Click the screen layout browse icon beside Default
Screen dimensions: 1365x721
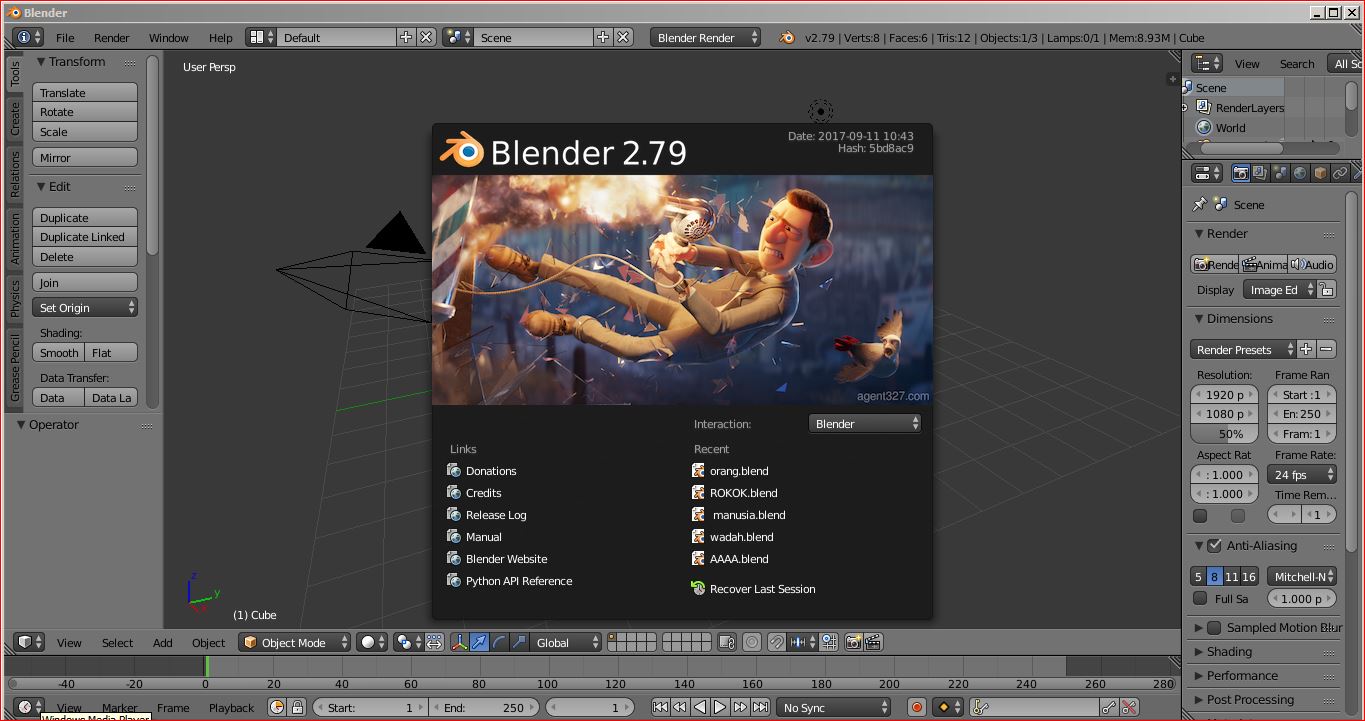[262, 37]
